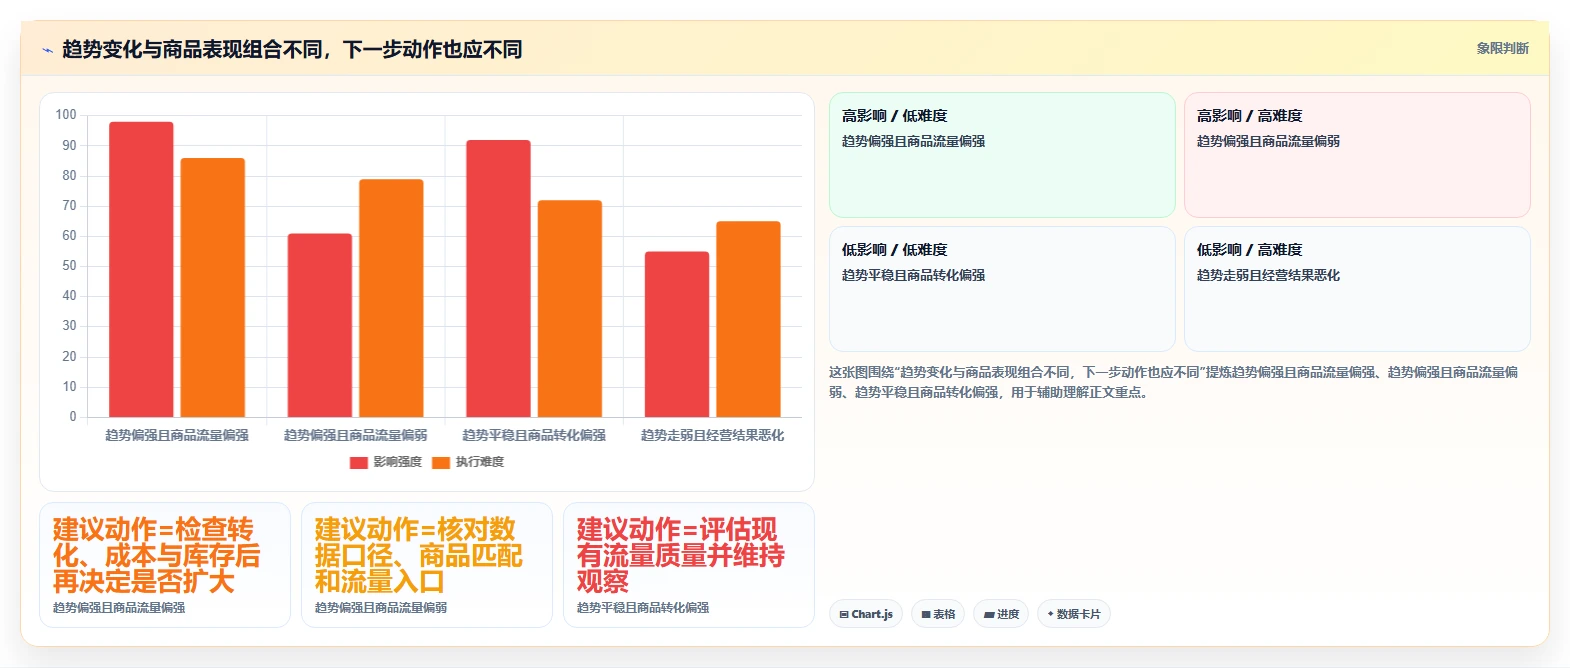Image resolution: width=1570 pixels, height=668 pixels.
Task: Click the 进度 tag
Action: [x=1001, y=614]
